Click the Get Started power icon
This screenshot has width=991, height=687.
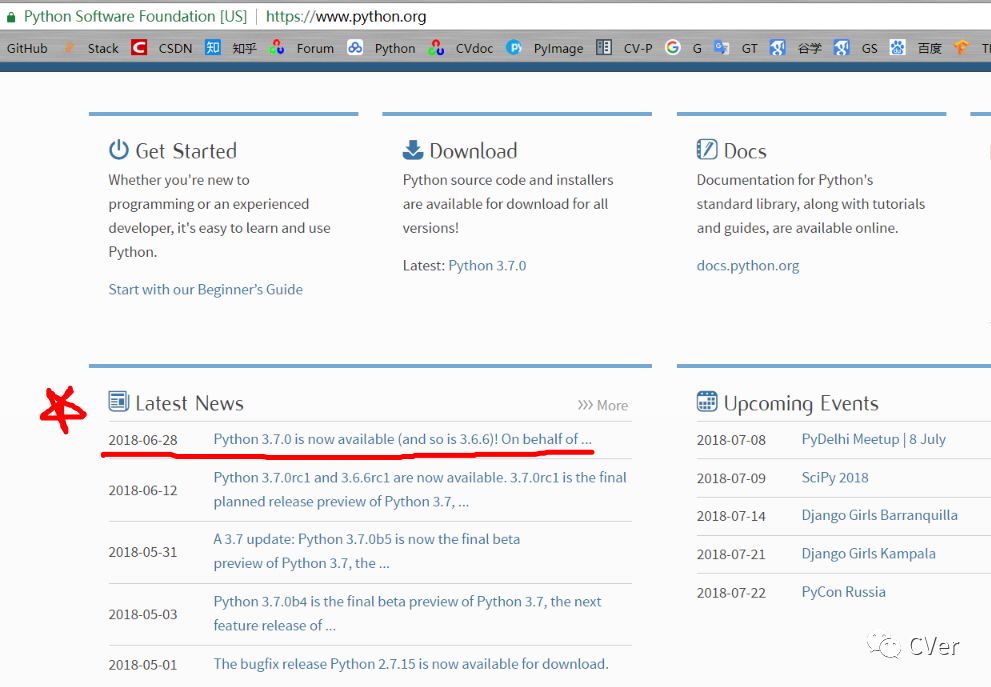(118, 150)
